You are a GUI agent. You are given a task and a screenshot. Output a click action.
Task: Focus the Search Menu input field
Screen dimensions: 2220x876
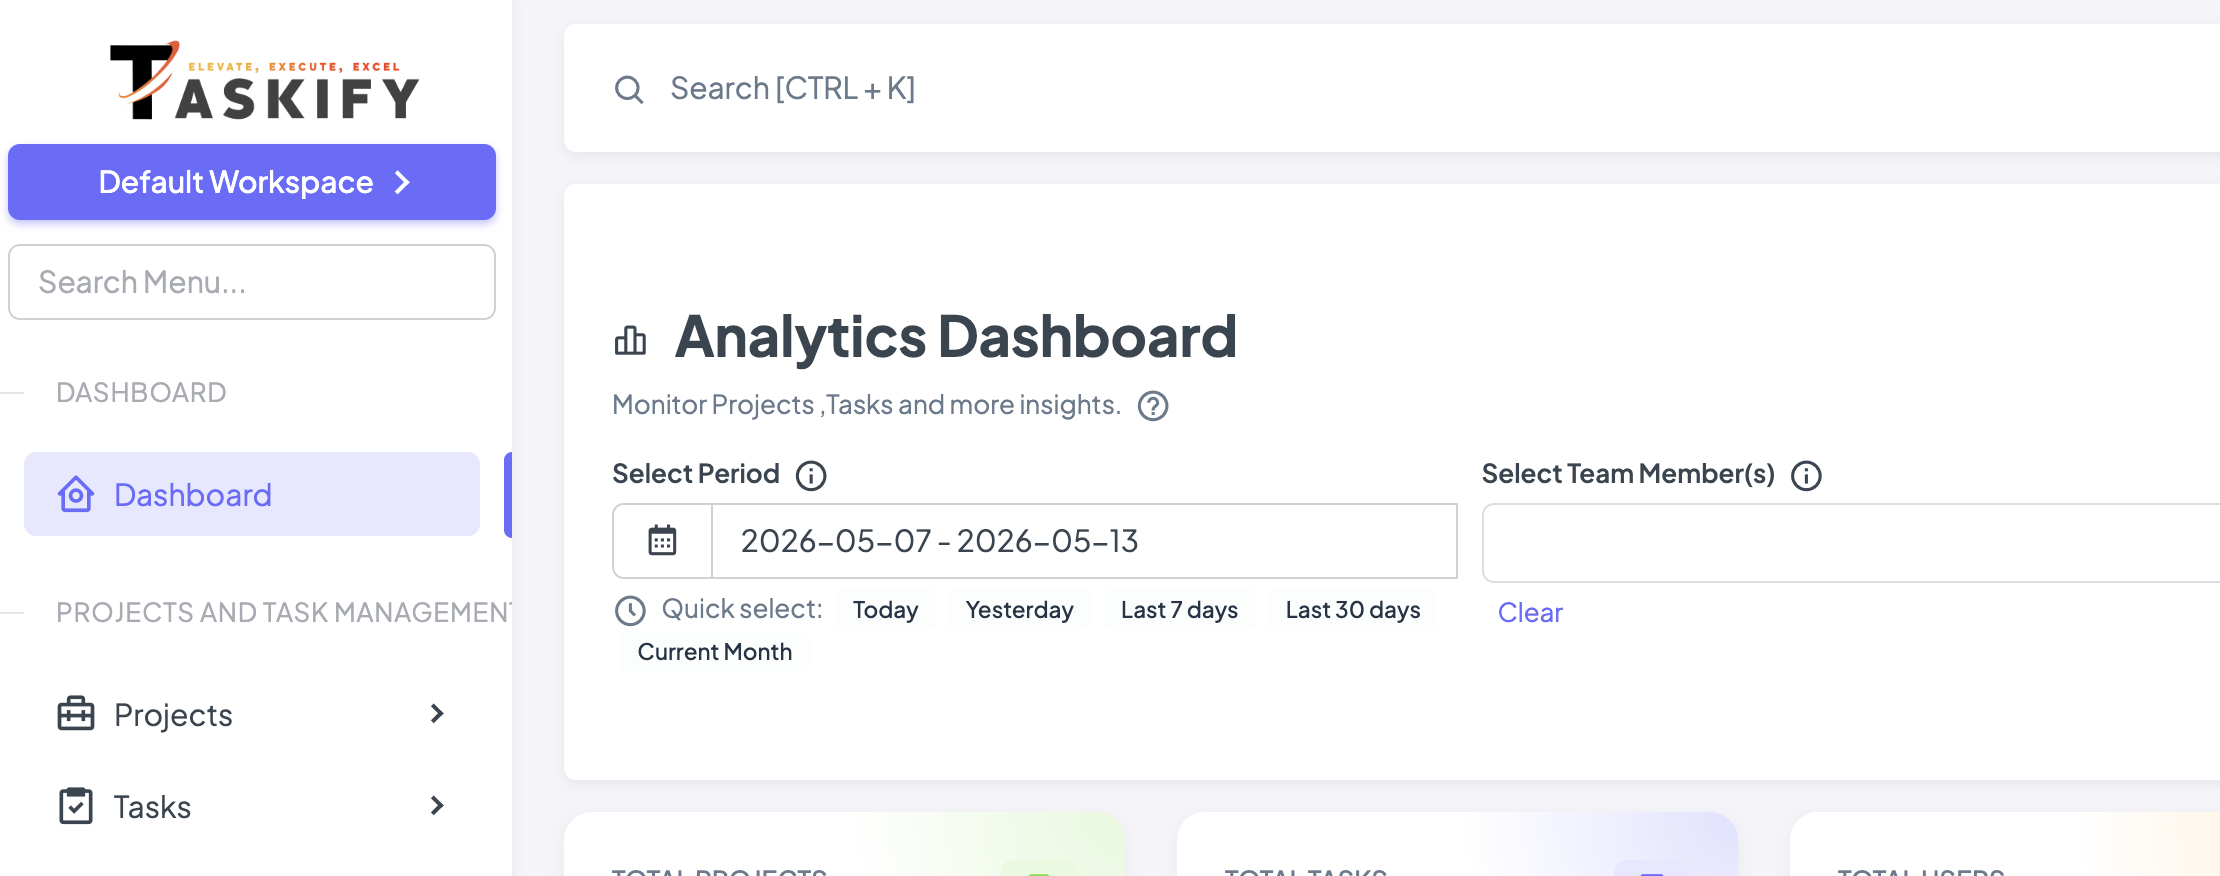(x=252, y=282)
